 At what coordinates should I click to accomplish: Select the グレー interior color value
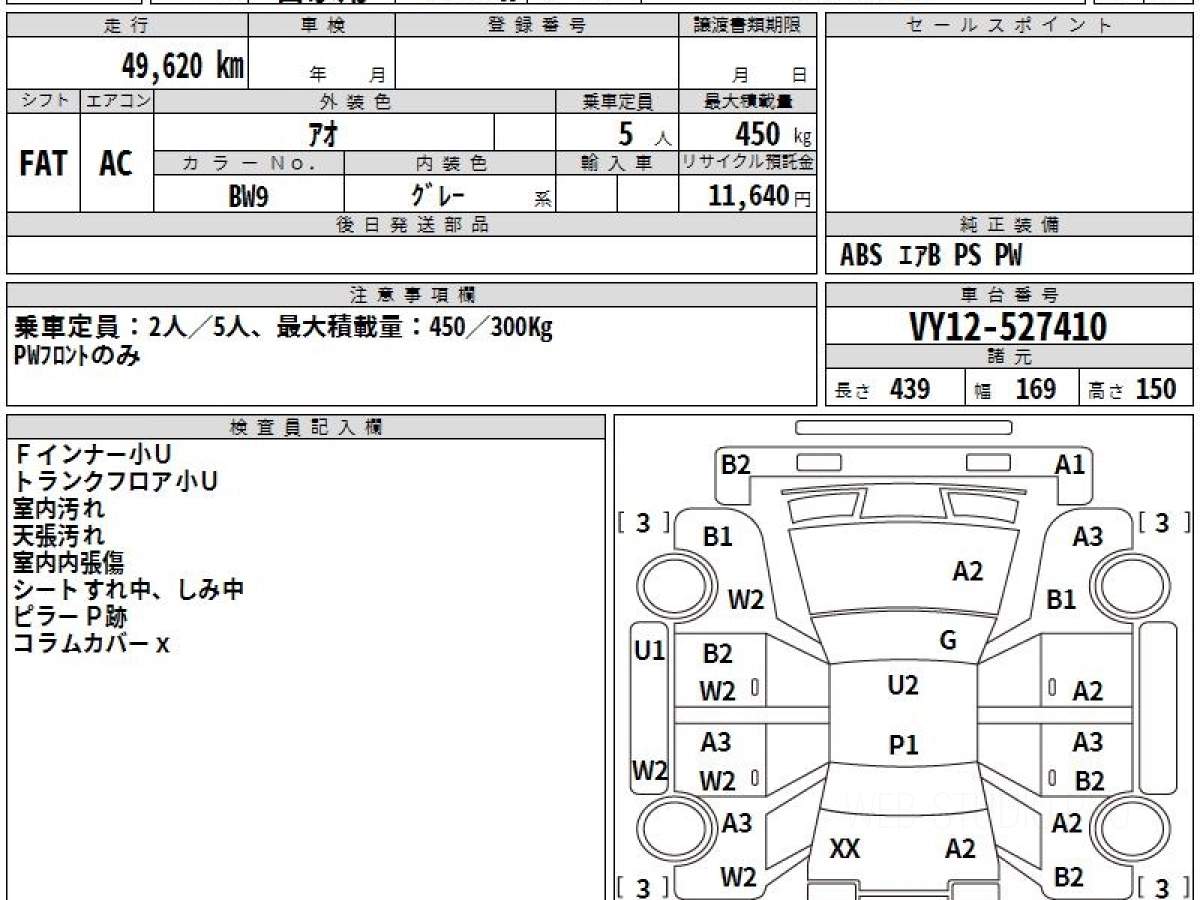click(437, 195)
